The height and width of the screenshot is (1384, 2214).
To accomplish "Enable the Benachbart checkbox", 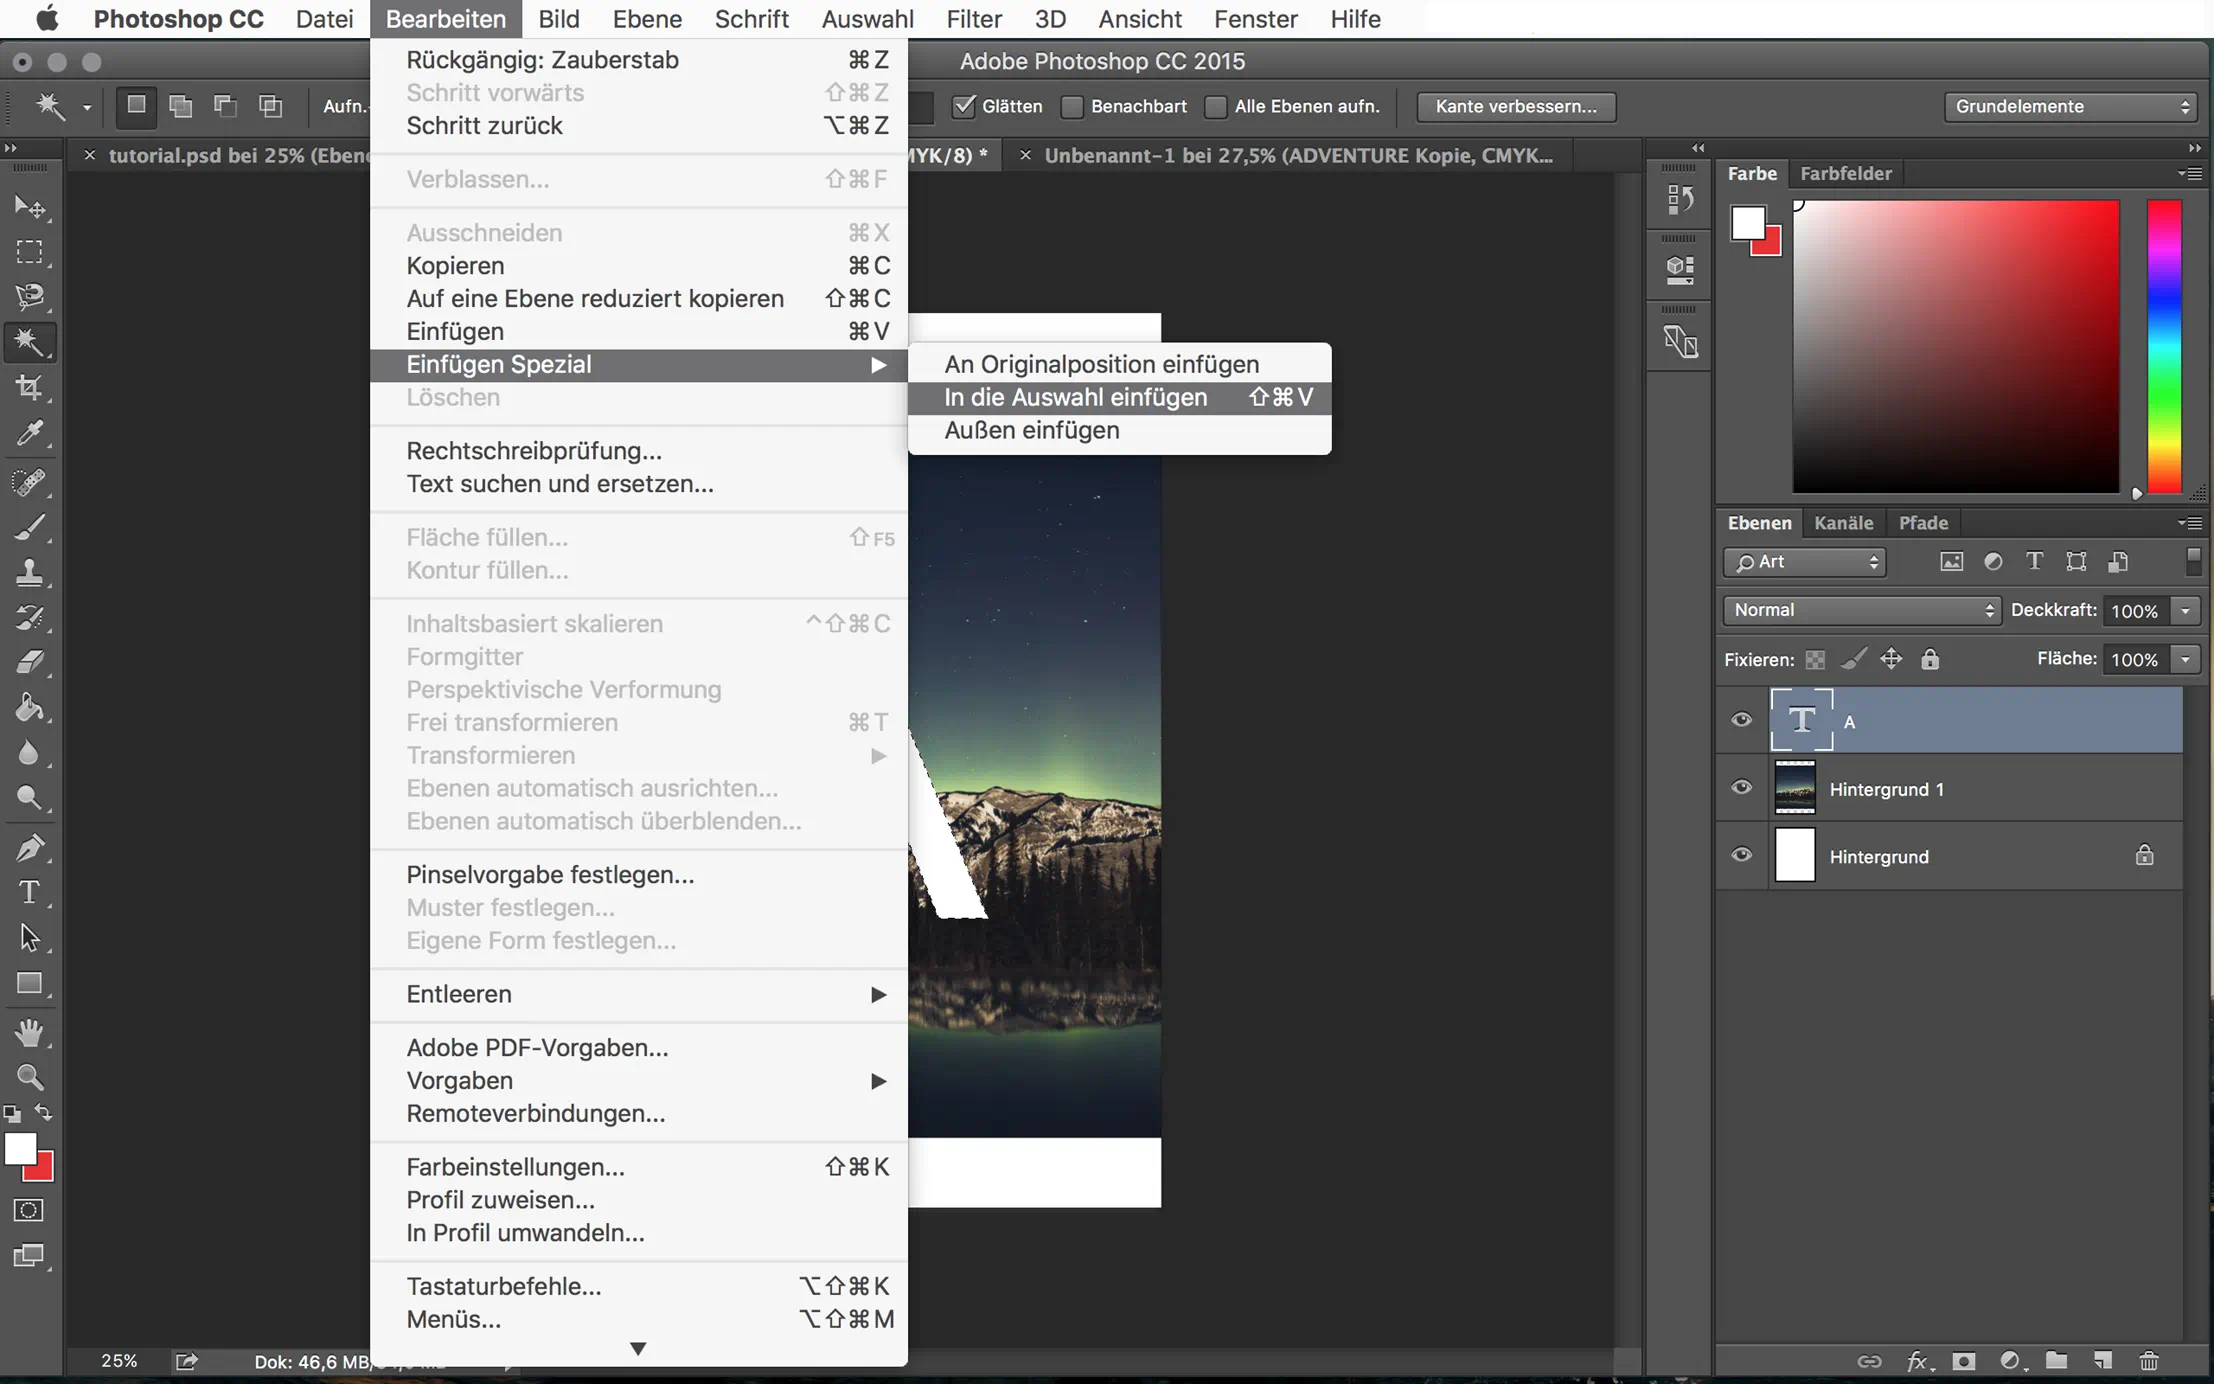I will 1072,106.
